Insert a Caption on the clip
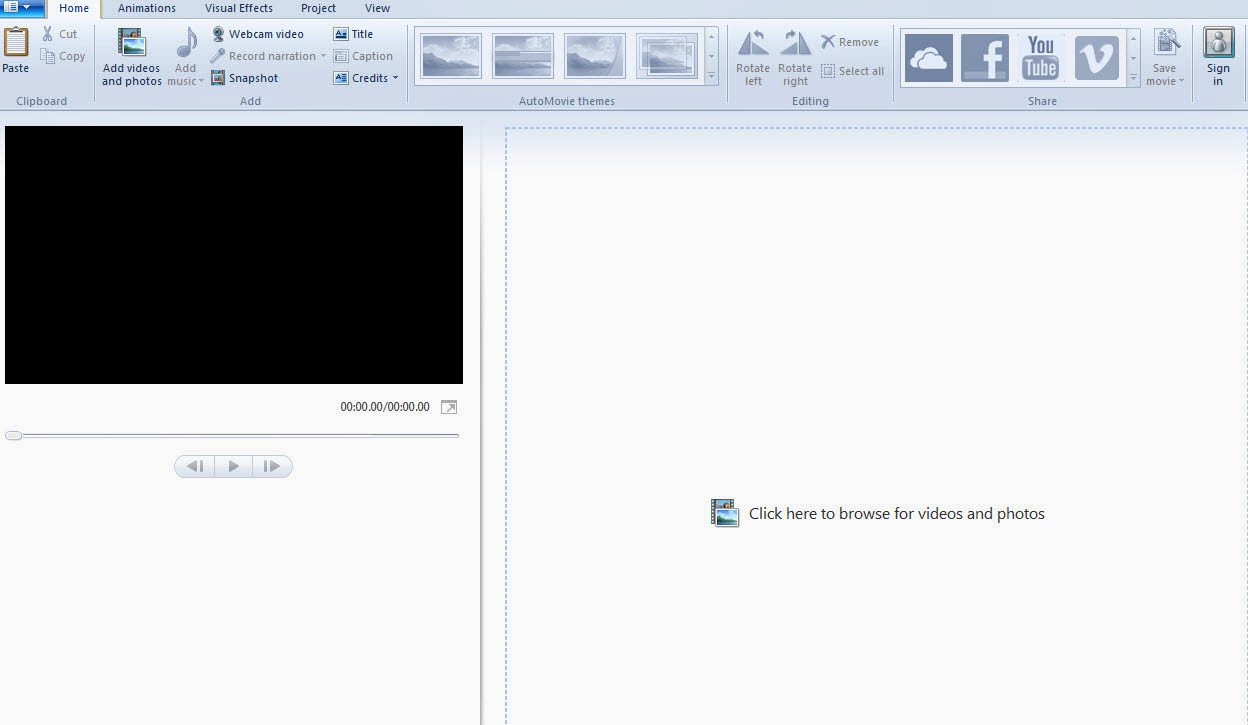This screenshot has width=1248, height=725. click(364, 55)
